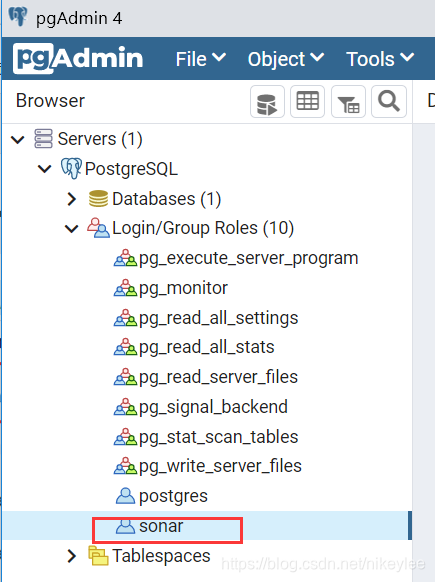Screen dimensions: 435x582
Task: Click the Databases cylinder icon
Action: (x=98, y=199)
